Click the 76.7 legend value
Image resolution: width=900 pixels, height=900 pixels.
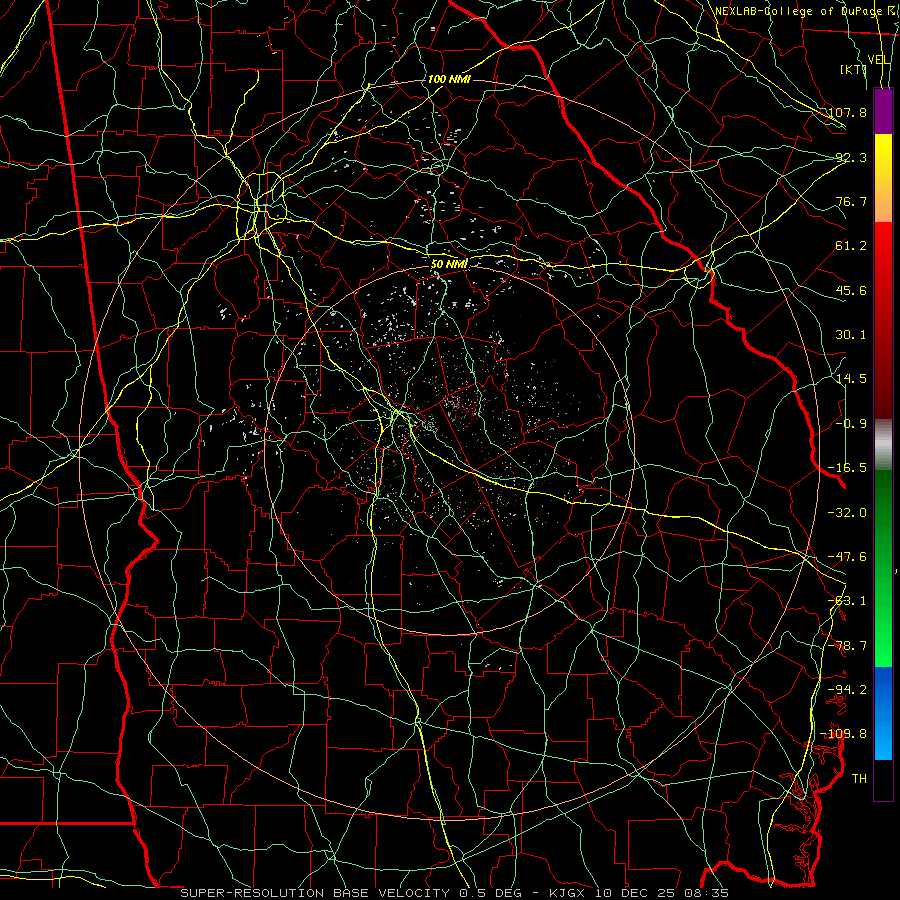pos(851,201)
